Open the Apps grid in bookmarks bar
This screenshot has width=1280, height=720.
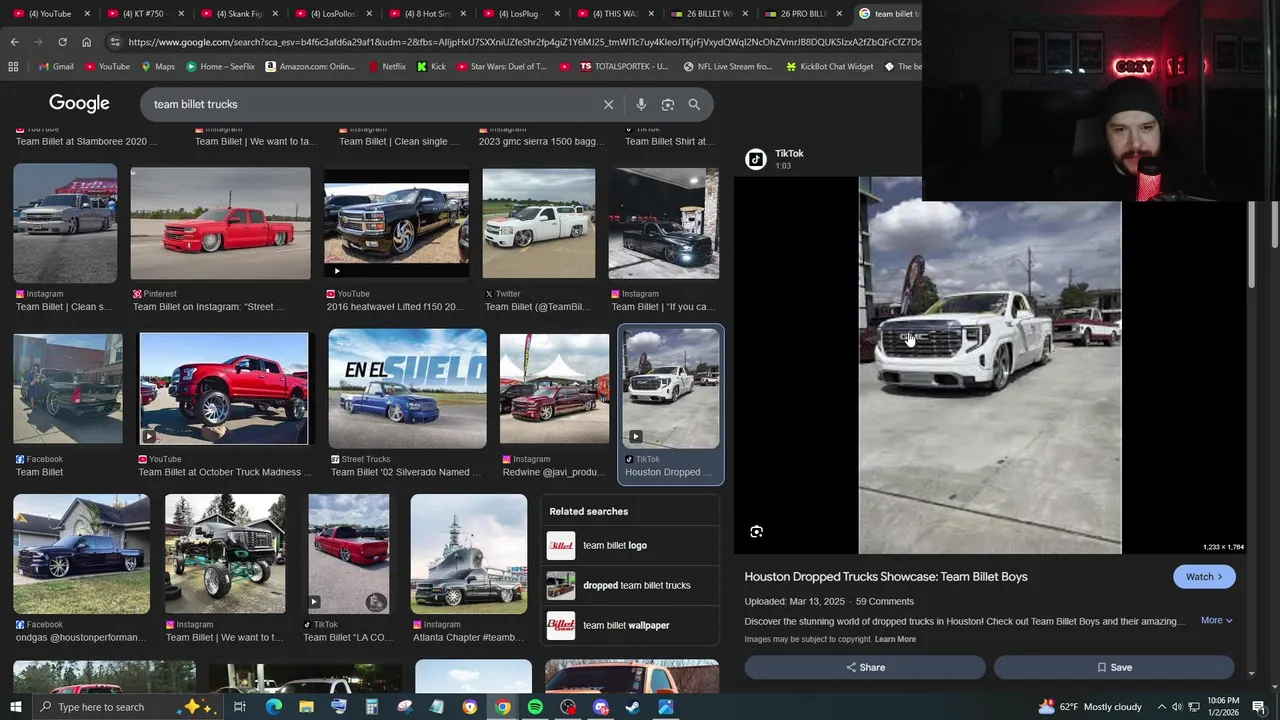coord(13,67)
